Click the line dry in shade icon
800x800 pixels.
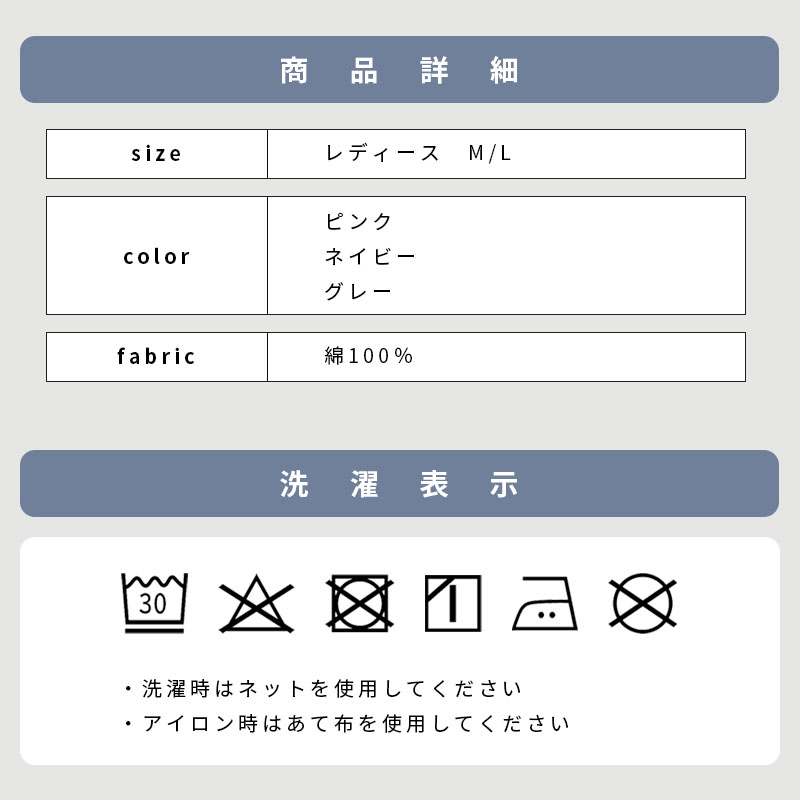pyautogui.click(x=453, y=604)
